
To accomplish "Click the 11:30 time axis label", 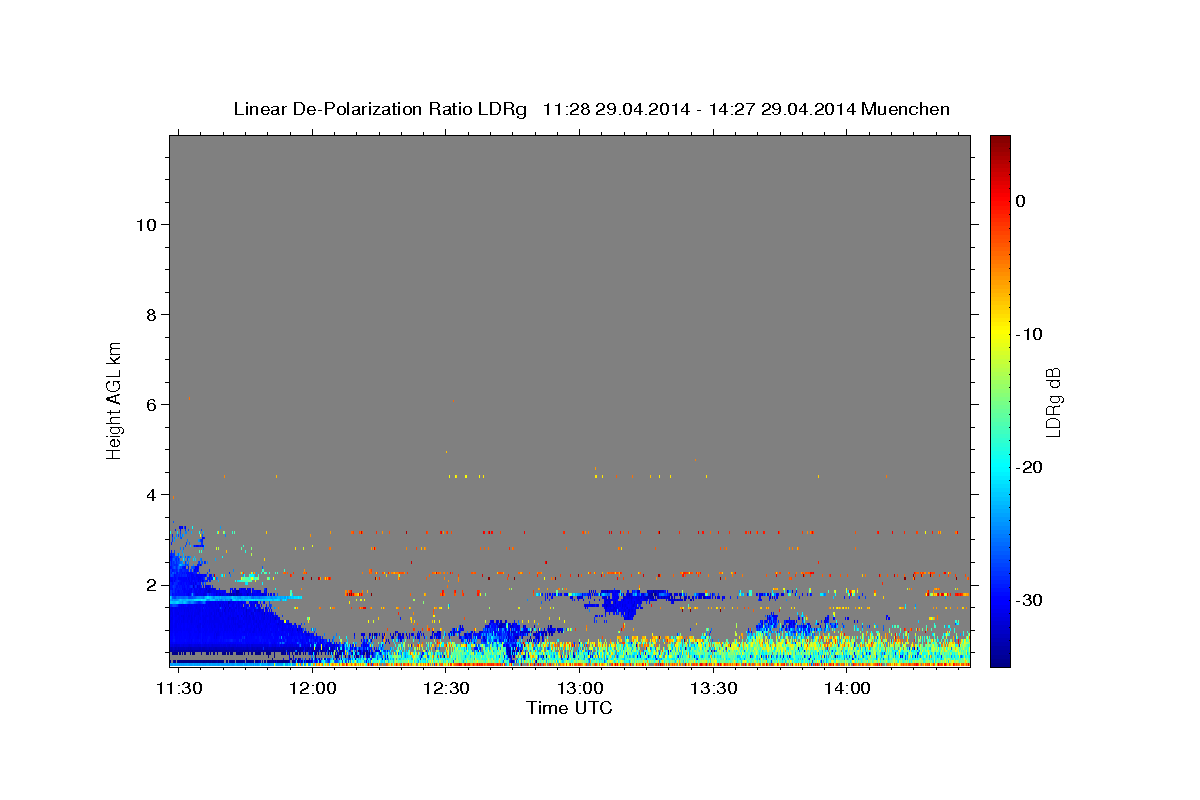I will point(179,688).
